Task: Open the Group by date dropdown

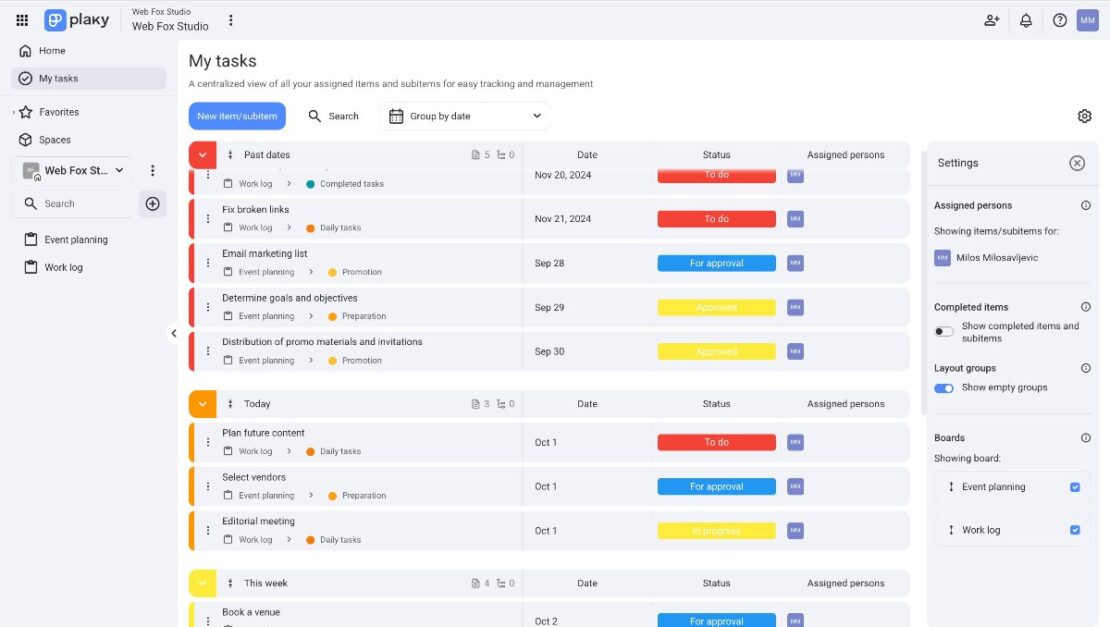Action: pos(464,115)
